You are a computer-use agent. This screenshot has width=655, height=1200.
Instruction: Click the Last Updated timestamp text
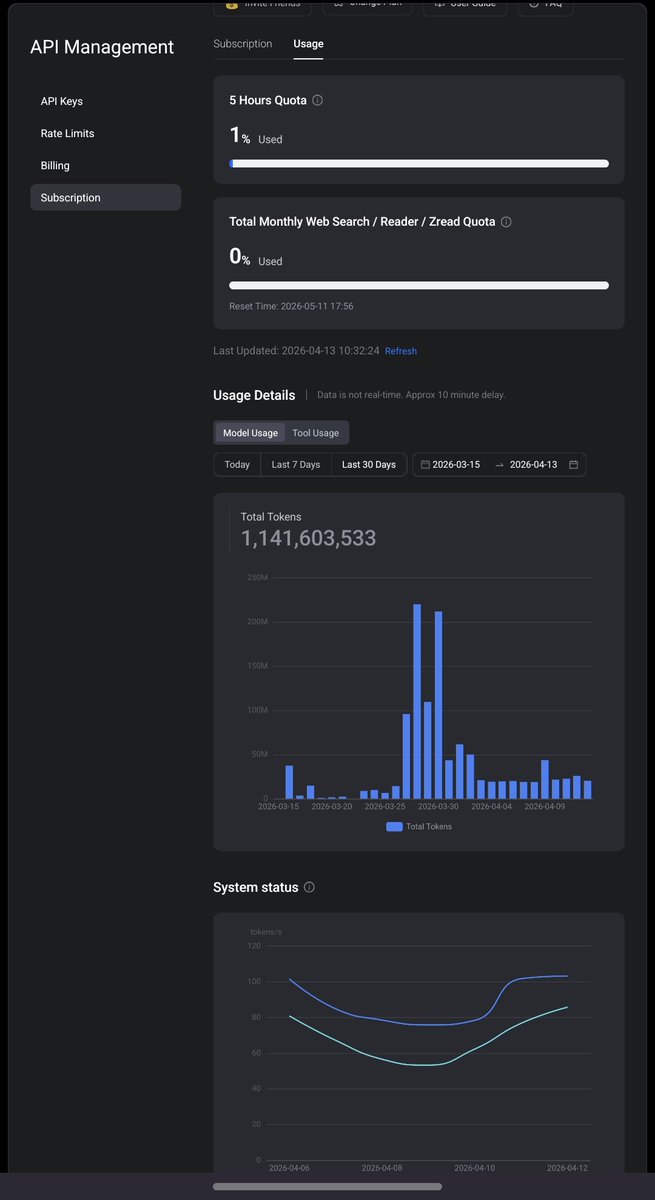(x=296, y=351)
